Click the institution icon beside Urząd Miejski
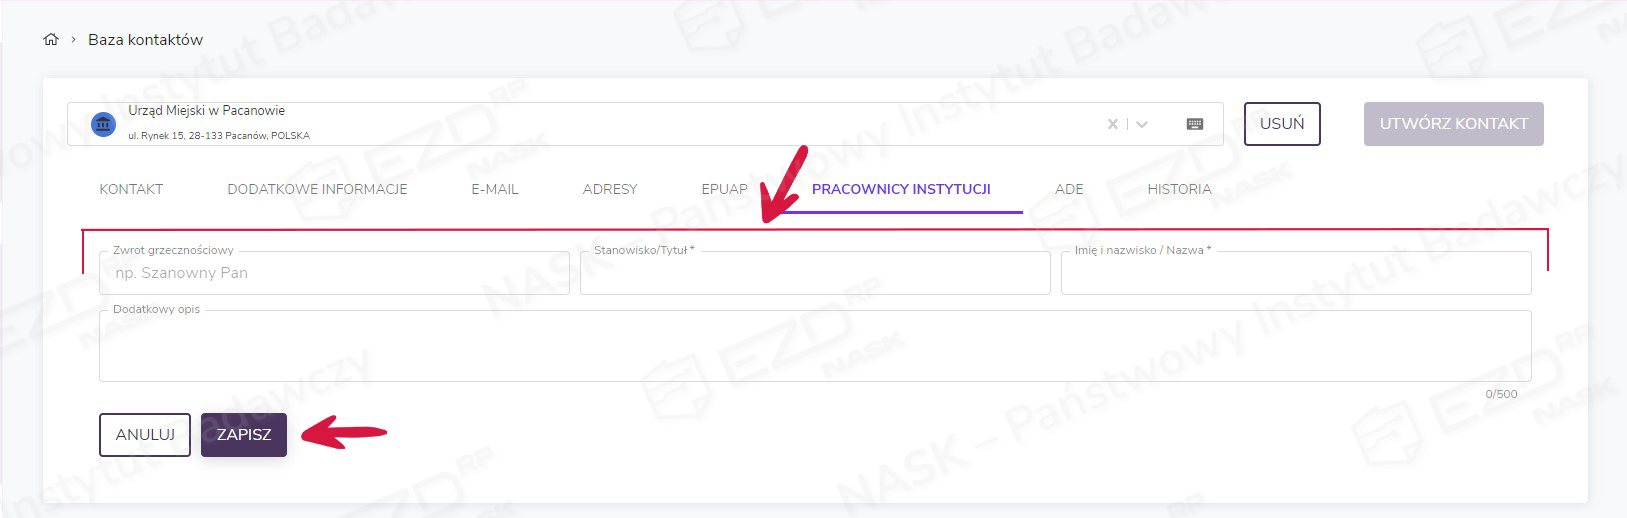This screenshot has width=1627, height=518. point(103,124)
